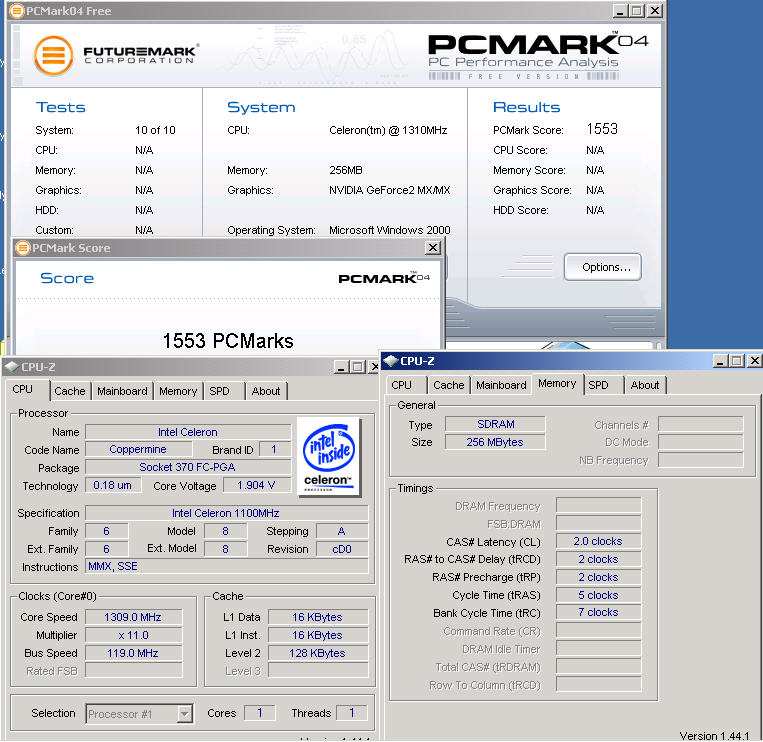The image size is (763, 742).
Task: Close the PCMark04 Free window
Action: 655,11
